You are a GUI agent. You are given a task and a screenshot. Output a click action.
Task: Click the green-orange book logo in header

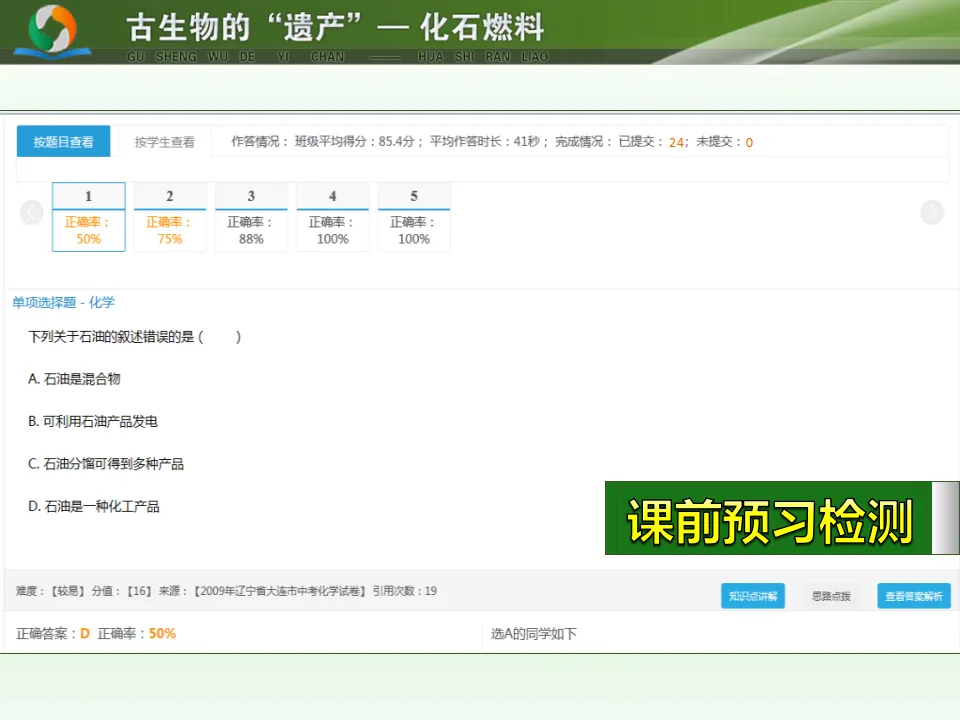(x=53, y=32)
